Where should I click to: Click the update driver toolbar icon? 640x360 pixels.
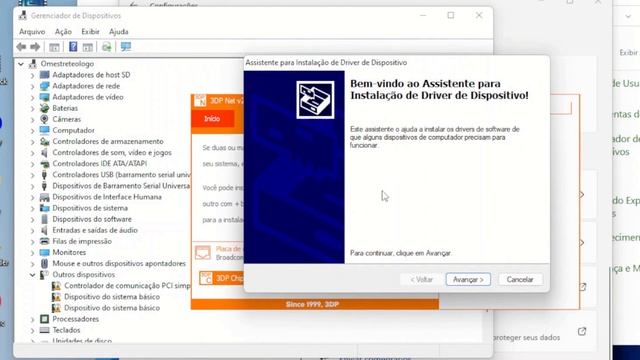click(107, 47)
